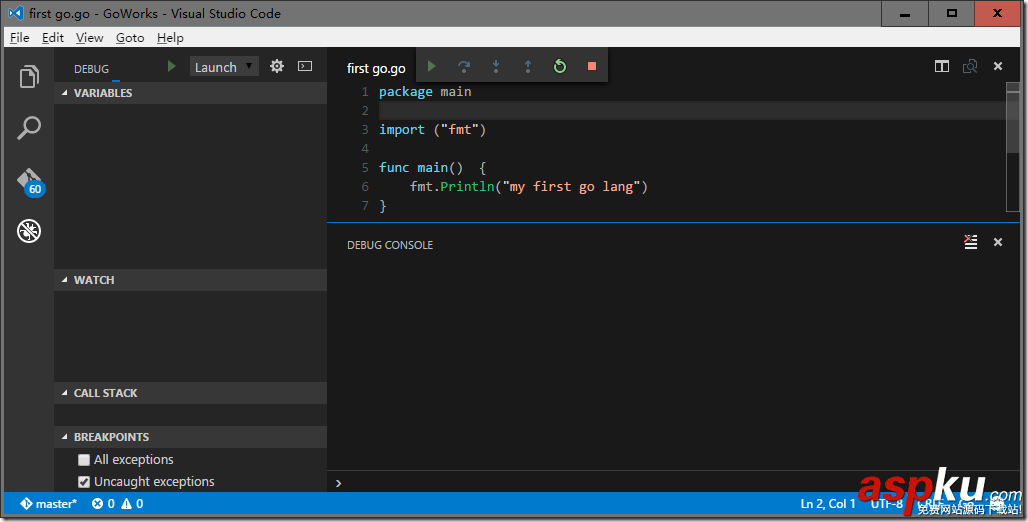Click the 'package main' code line
This screenshot has width=1028, height=522.
pos(425,92)
